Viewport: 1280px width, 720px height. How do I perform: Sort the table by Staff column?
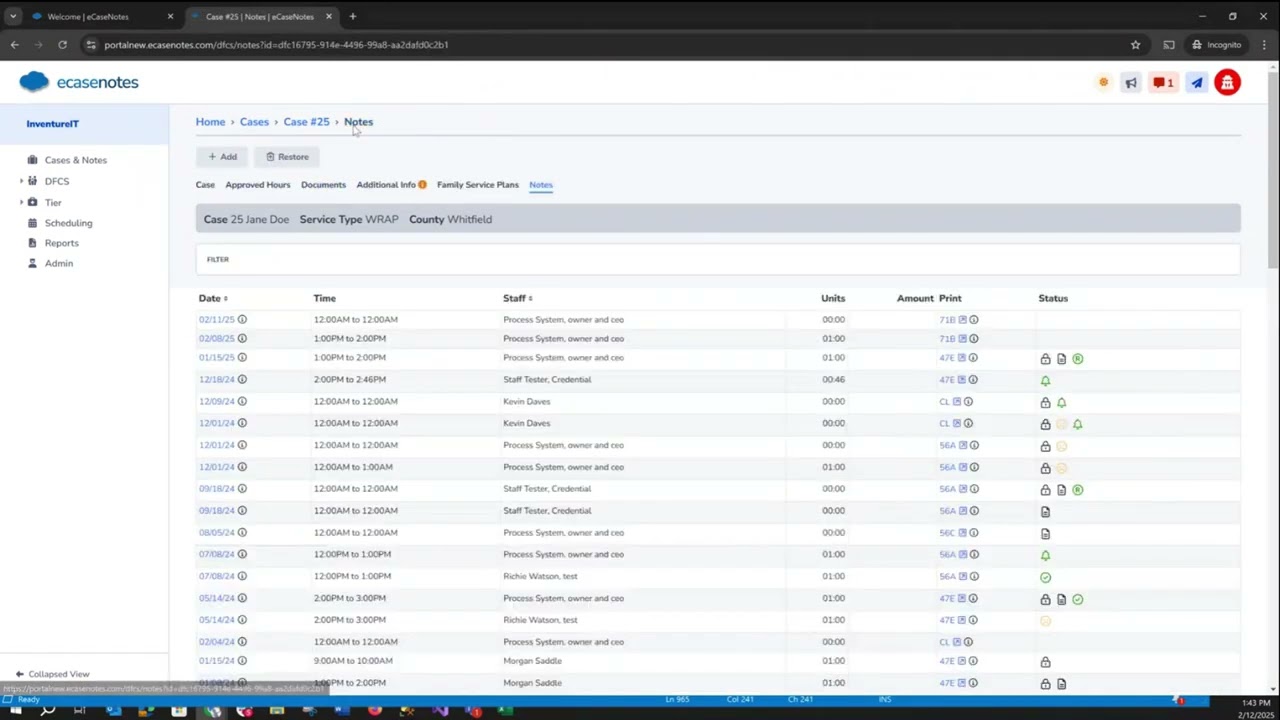tap(517, 298)
